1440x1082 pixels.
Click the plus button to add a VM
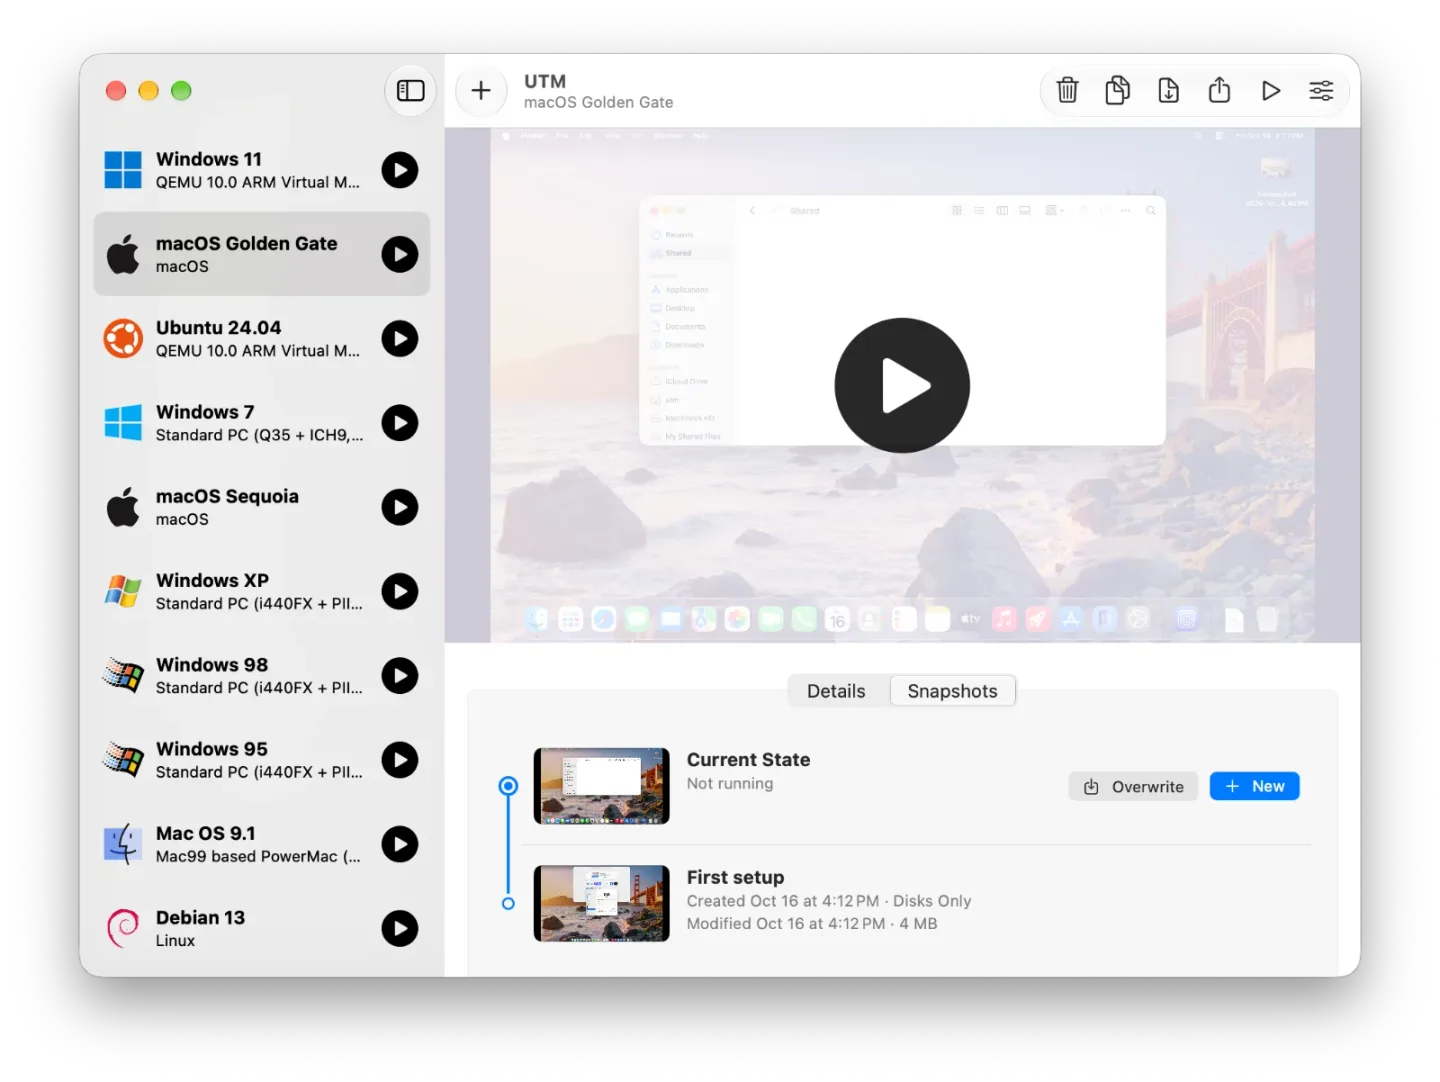(x=481, y=91)
